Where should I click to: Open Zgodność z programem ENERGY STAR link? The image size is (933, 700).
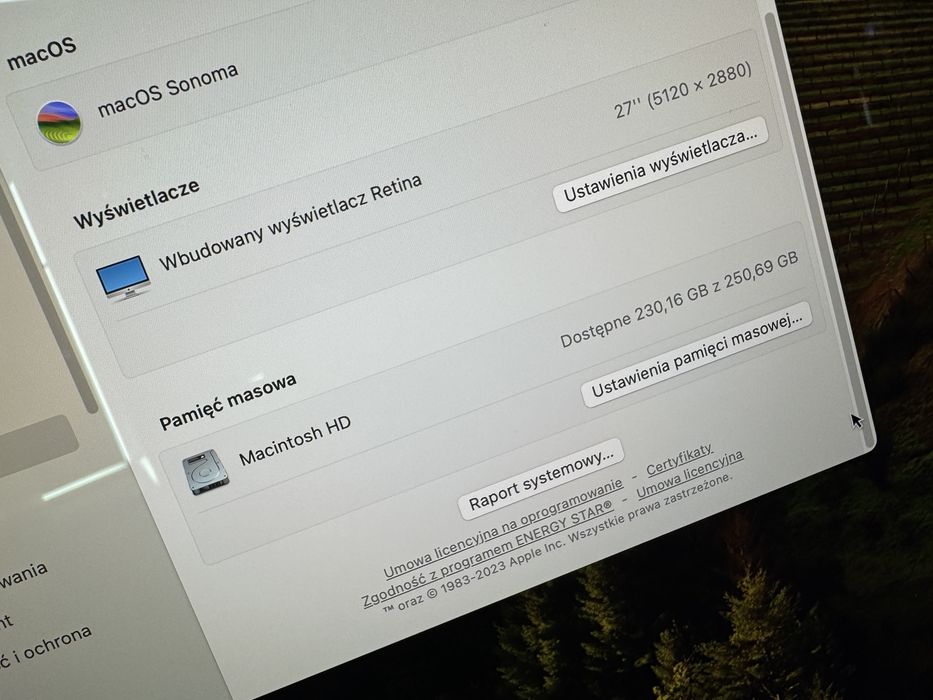click(487, 554)
